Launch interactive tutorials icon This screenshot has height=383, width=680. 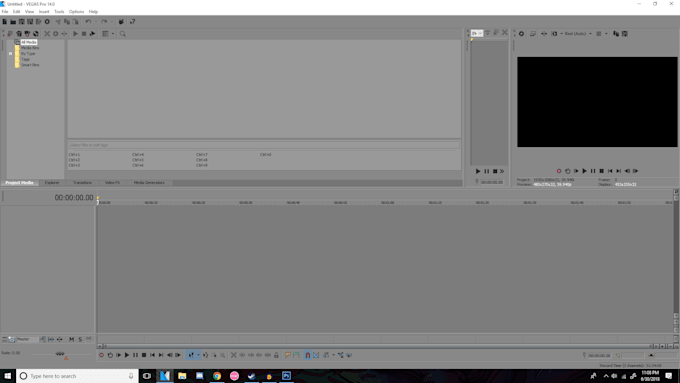point(121,22)
